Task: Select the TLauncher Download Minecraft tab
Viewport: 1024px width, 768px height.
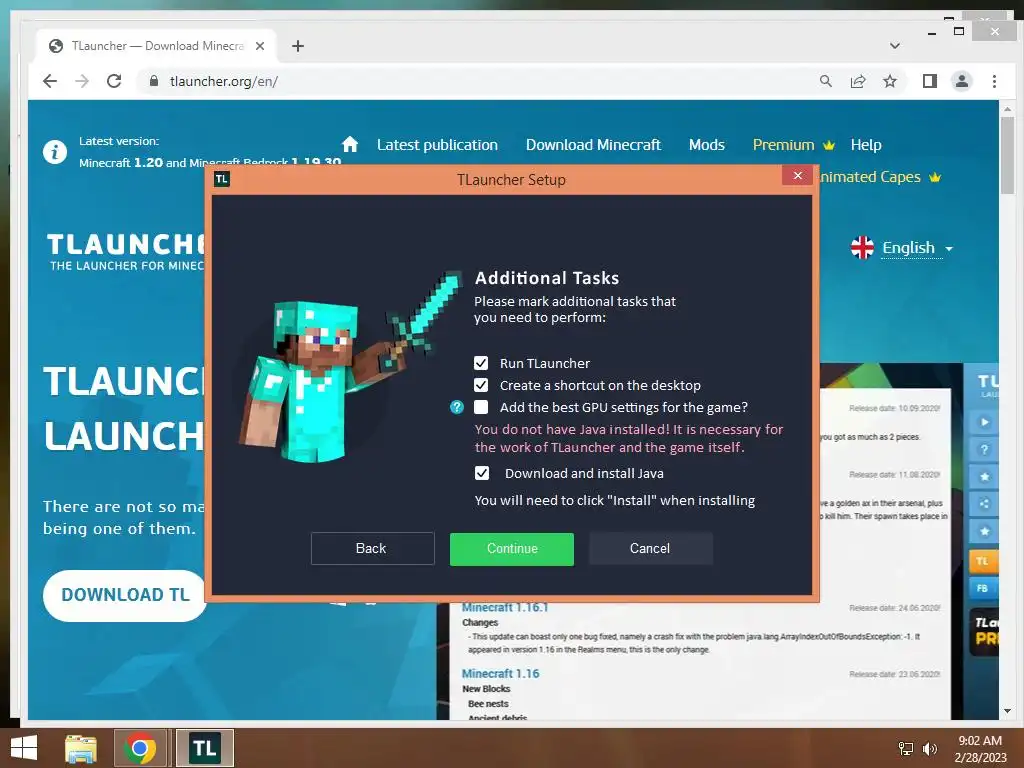Action: click(155, 46)
